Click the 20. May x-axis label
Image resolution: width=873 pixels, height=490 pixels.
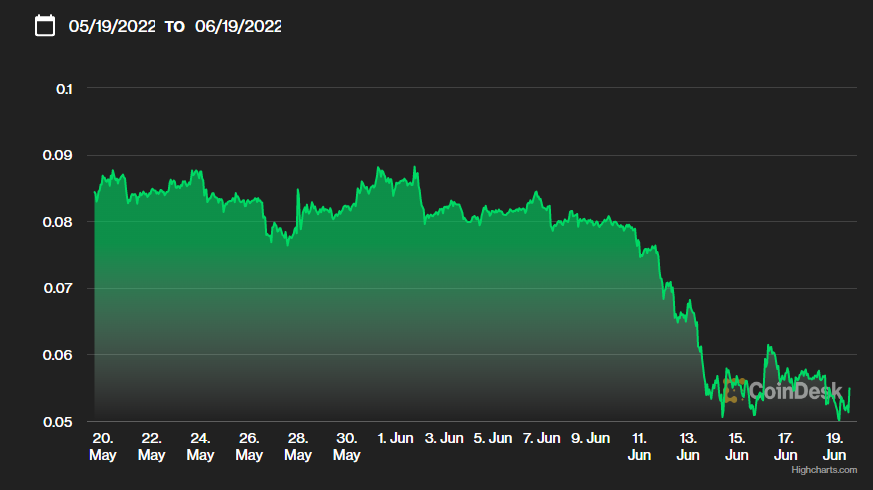pyautogui.click(x=103, y=446)
